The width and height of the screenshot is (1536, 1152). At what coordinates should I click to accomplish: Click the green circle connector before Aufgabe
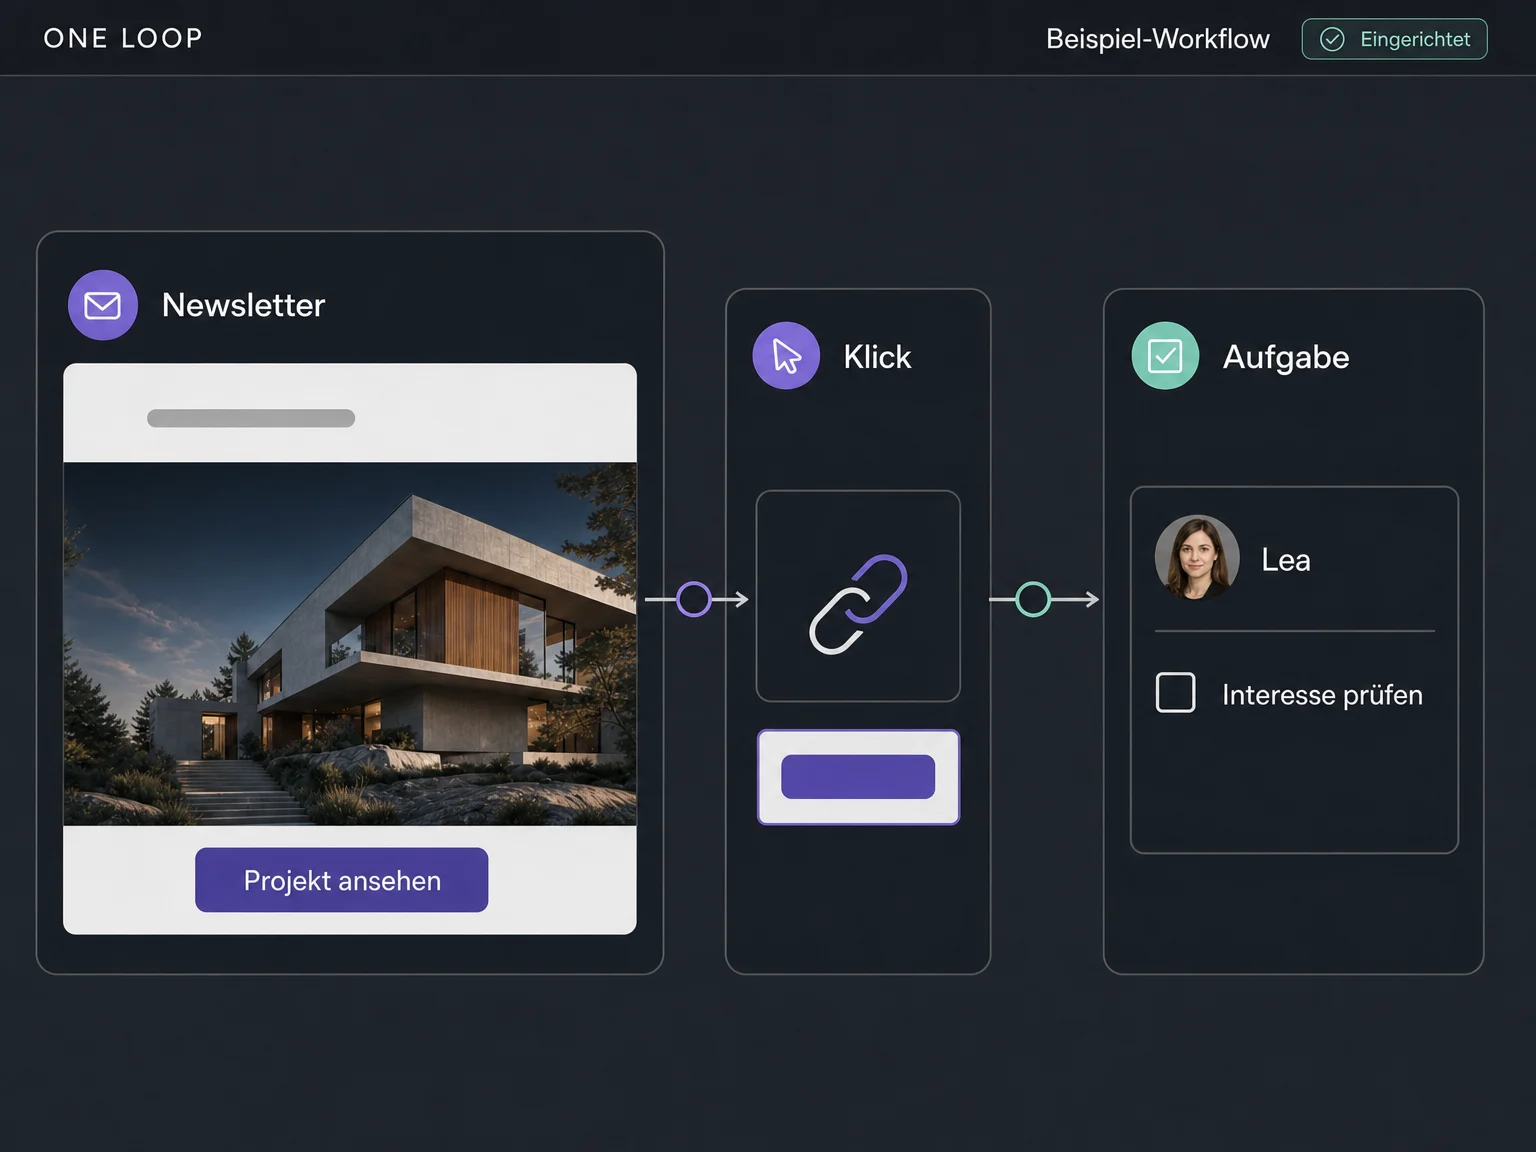coord(1033,599)
